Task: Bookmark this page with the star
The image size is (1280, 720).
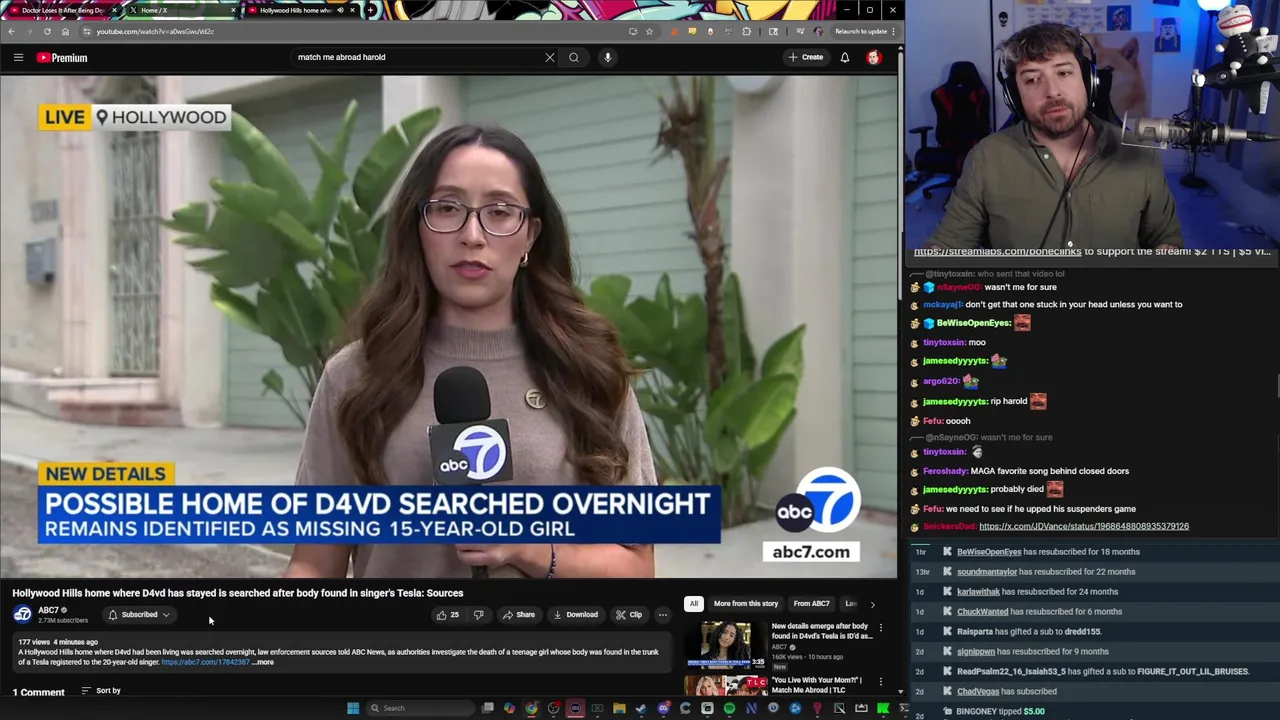Action: click(649, 31)
